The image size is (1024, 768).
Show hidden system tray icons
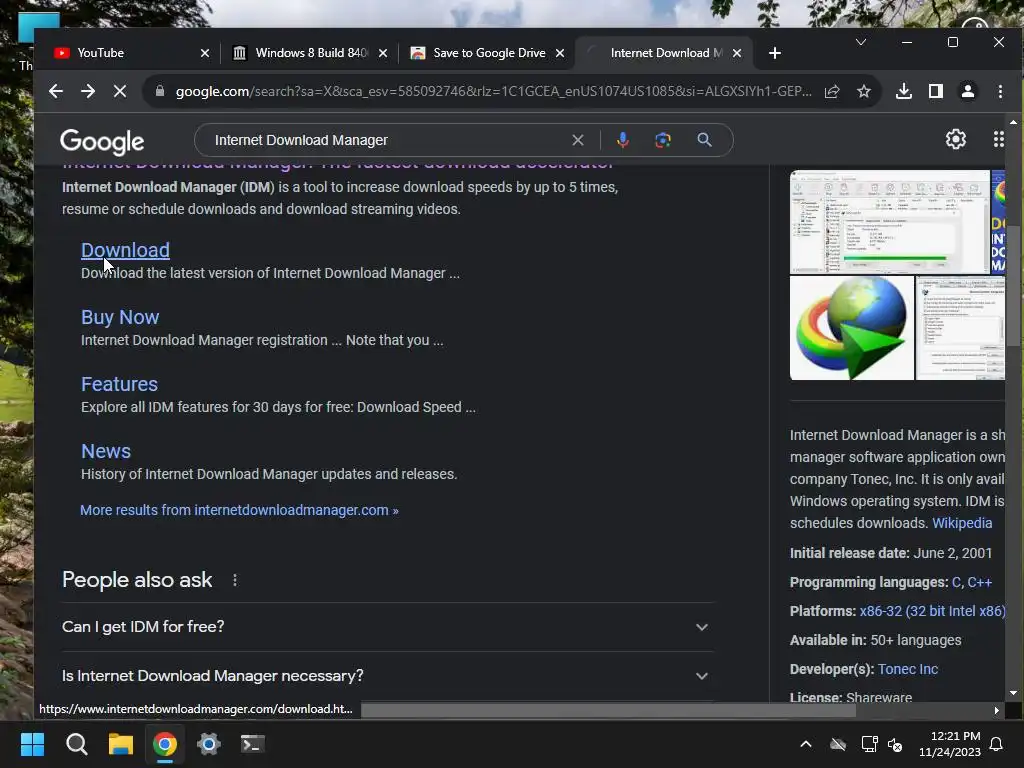click(806, 744)
